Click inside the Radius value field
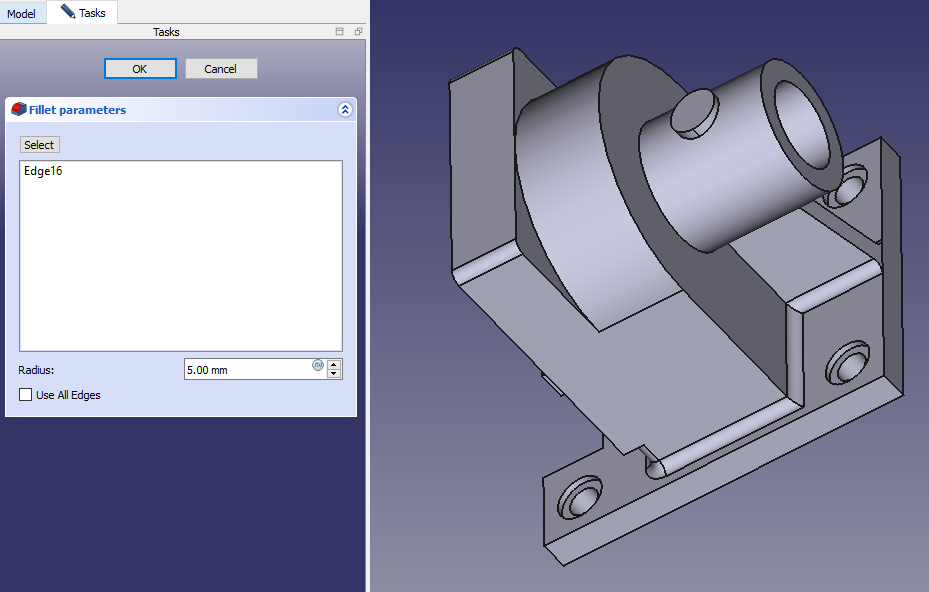 coord(245,370)
